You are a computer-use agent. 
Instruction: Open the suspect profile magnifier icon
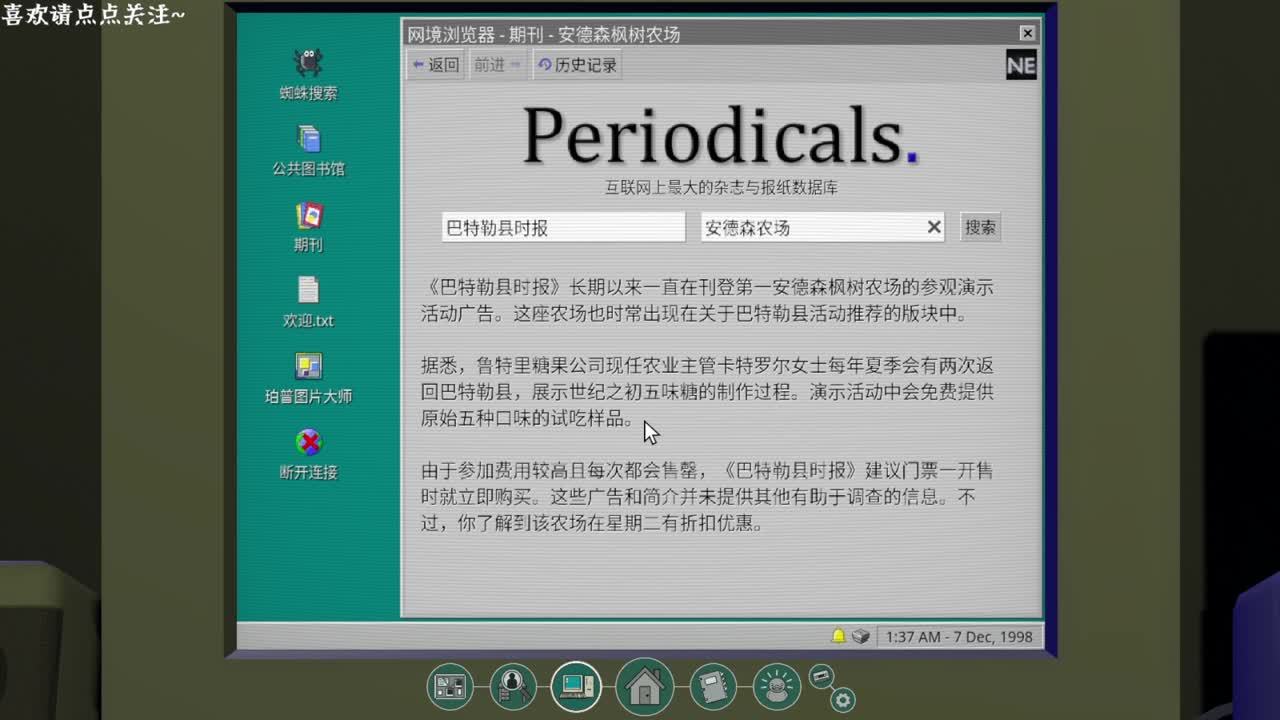[513, 686]
